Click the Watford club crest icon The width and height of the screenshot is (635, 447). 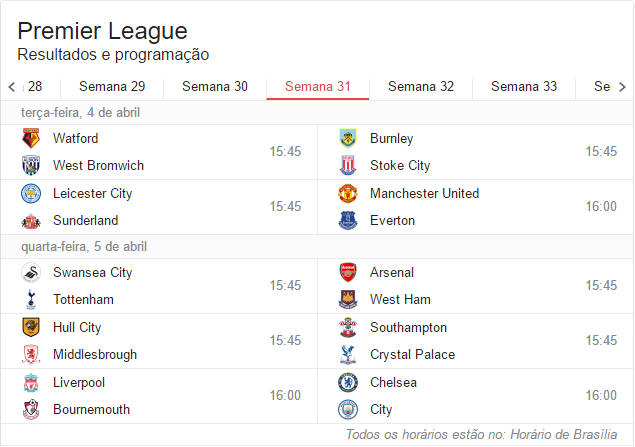(x=31, y=139)
